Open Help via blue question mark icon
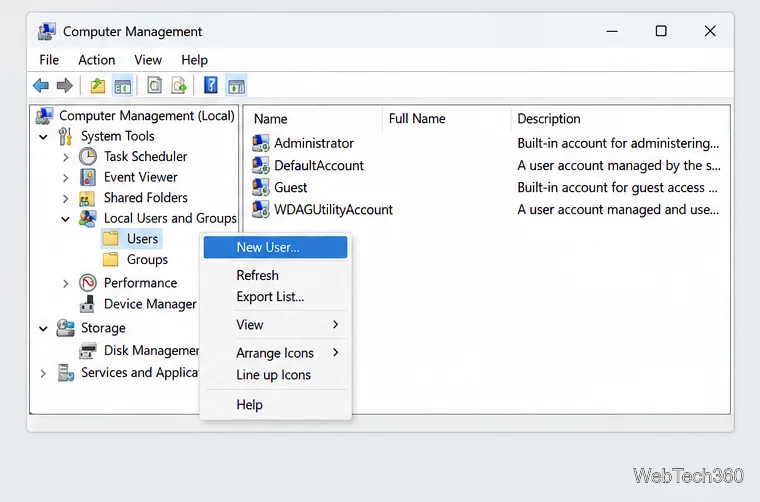Viewport: 760px width, 502px height. [211, 85]
